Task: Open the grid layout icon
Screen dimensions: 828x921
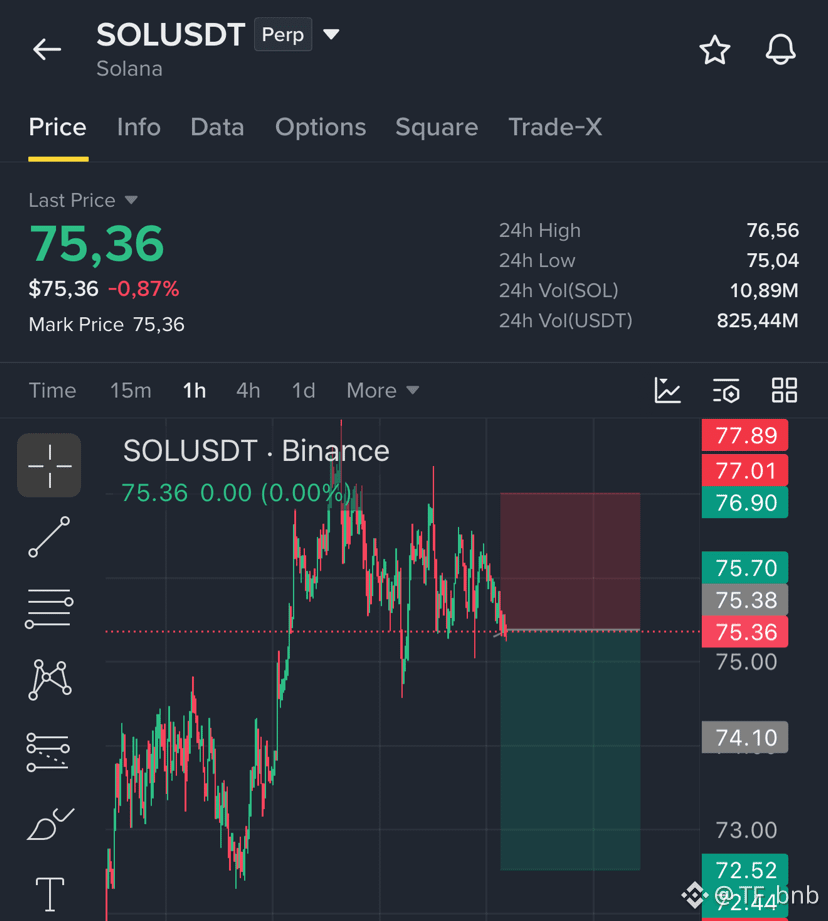Action: pyautogui.click(x=784, y=391)
